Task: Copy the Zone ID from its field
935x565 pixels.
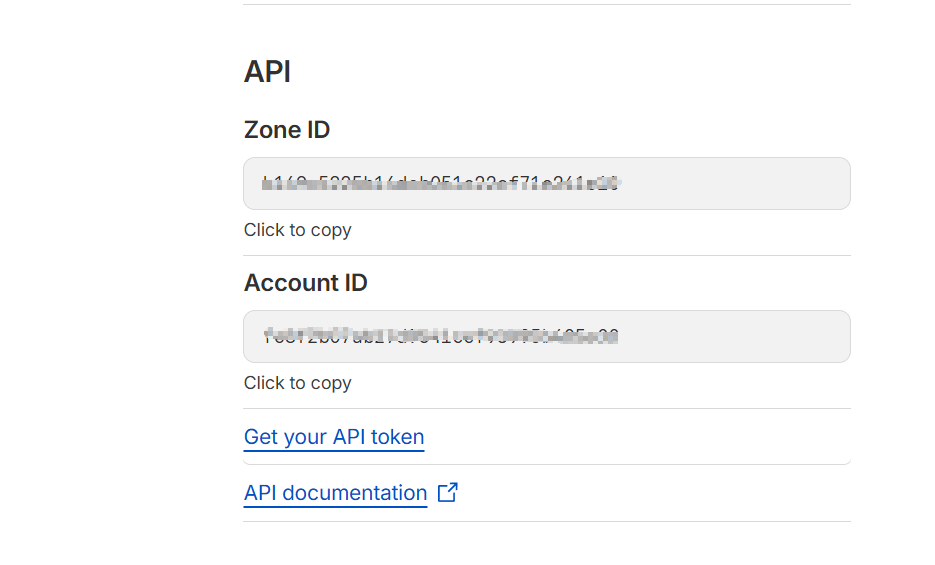Action: 546,183
